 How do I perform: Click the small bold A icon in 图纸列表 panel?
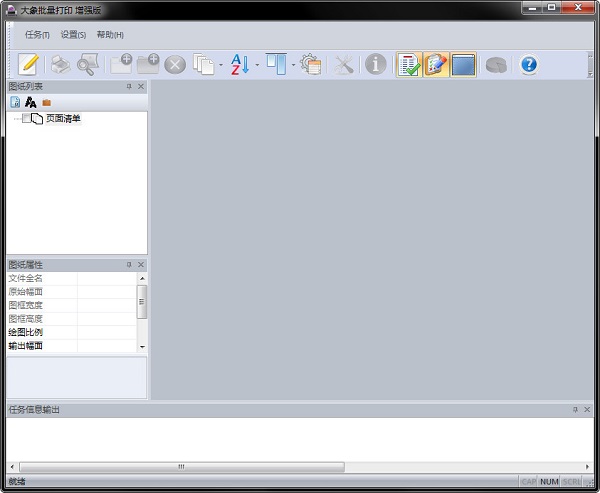(x=30, y=103)
